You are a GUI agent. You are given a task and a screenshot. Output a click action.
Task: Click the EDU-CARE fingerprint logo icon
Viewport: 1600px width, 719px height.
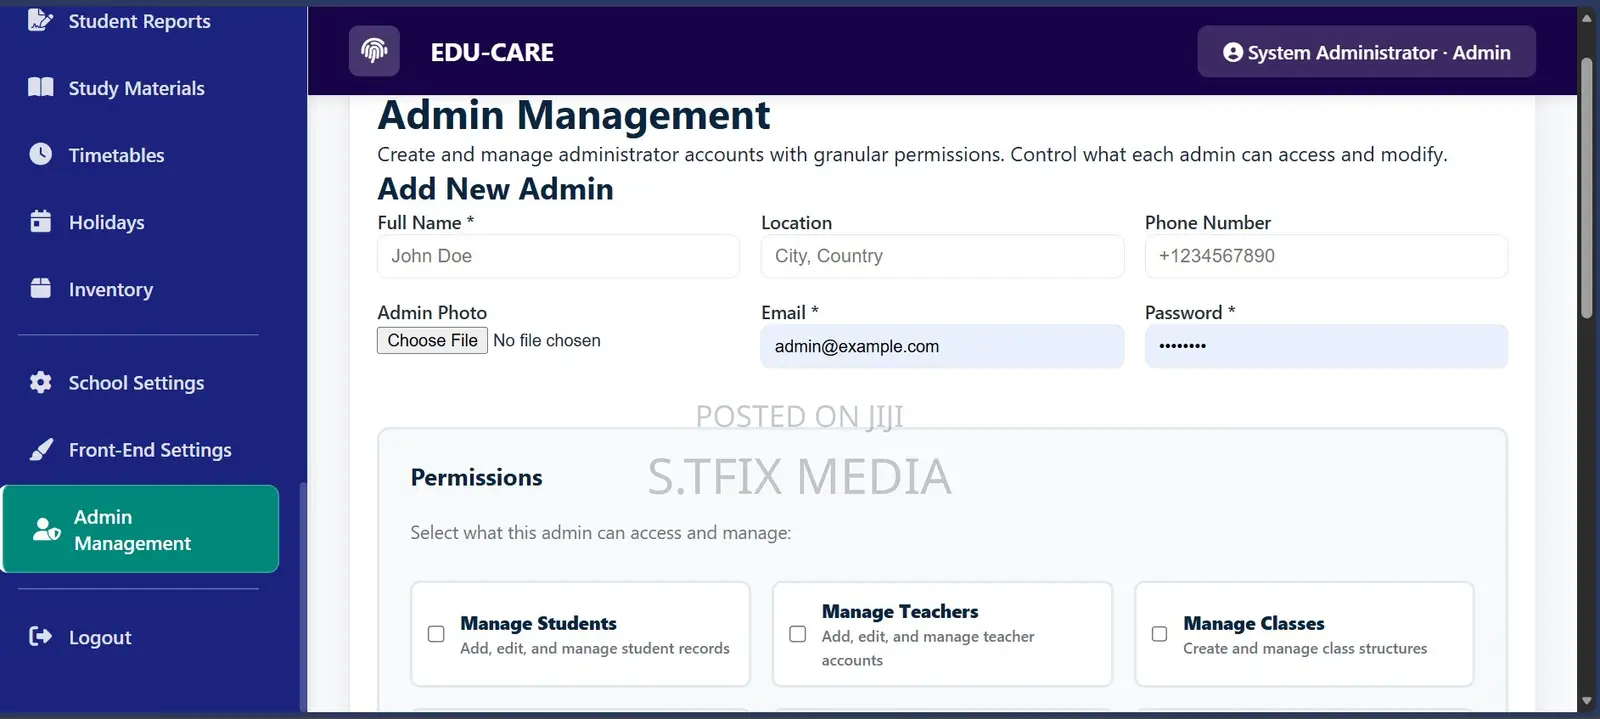[x=374, y=51]
